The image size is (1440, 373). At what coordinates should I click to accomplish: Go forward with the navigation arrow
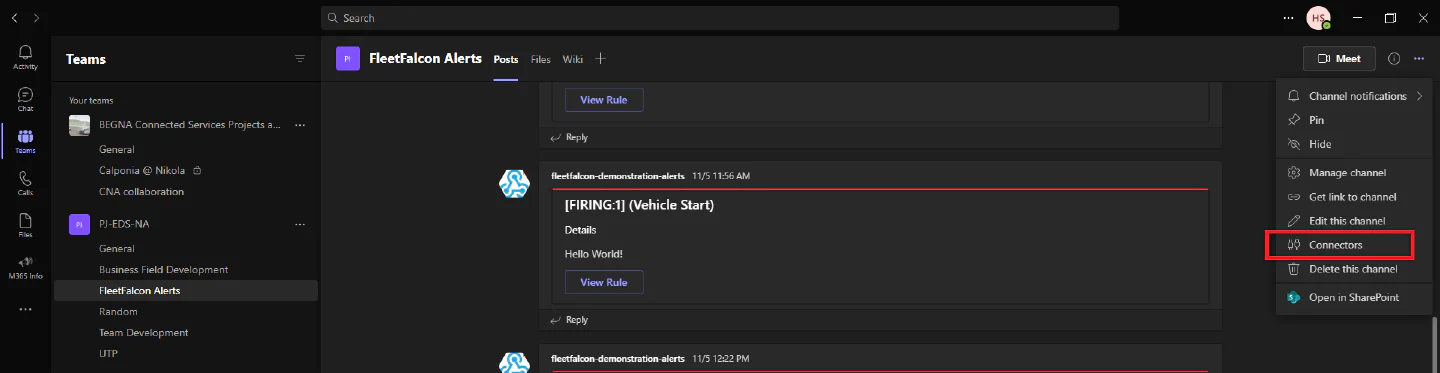pyautogui.click(x=36, y=18)
